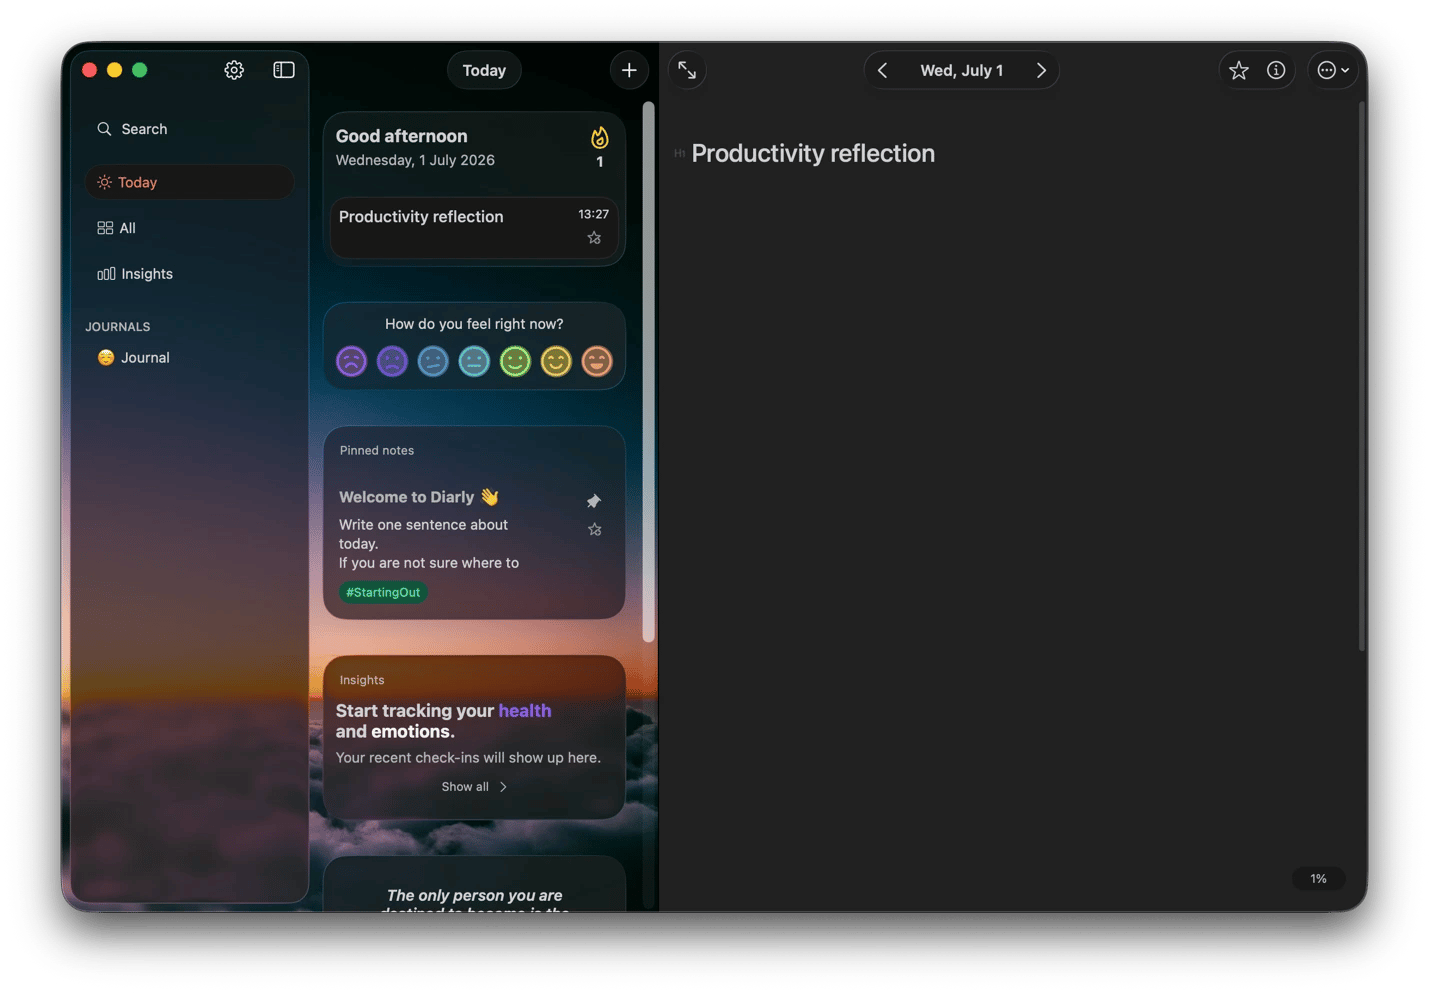Click the Today button at top

(x=484, y=70)
